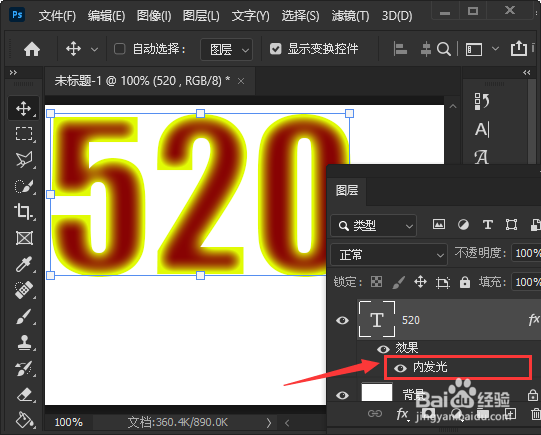Click the workspace layout icon
Image resolution: width=541 pixels, height=435 pixels.
474,49
